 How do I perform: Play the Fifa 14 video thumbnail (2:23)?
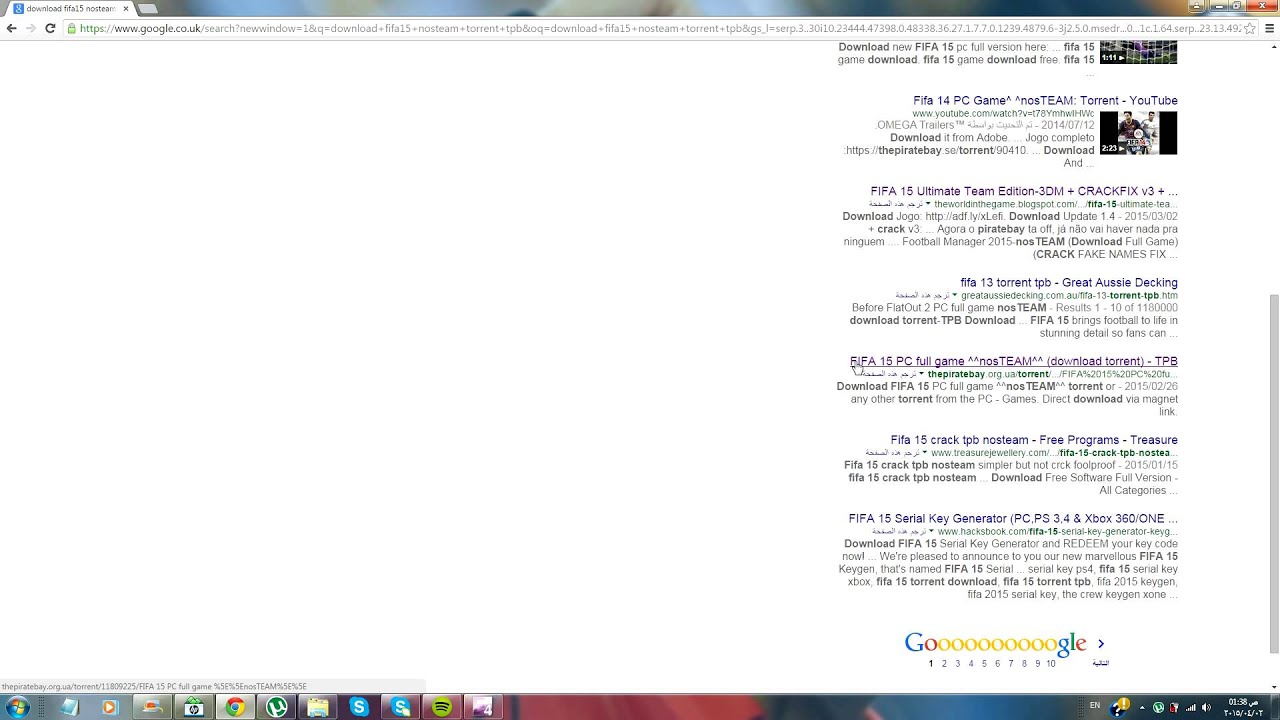[x=1139, y=133]
